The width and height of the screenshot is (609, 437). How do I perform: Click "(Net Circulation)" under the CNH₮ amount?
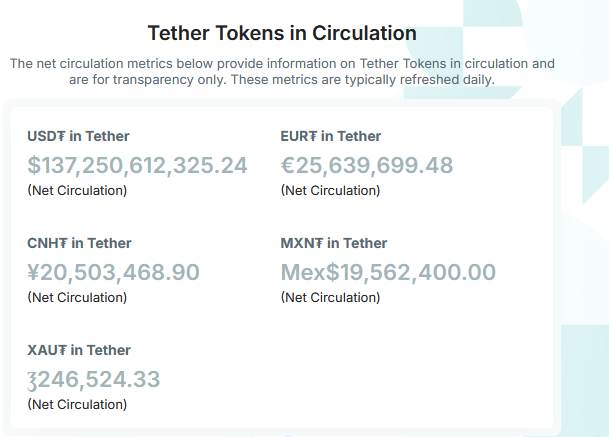(77, 297)
